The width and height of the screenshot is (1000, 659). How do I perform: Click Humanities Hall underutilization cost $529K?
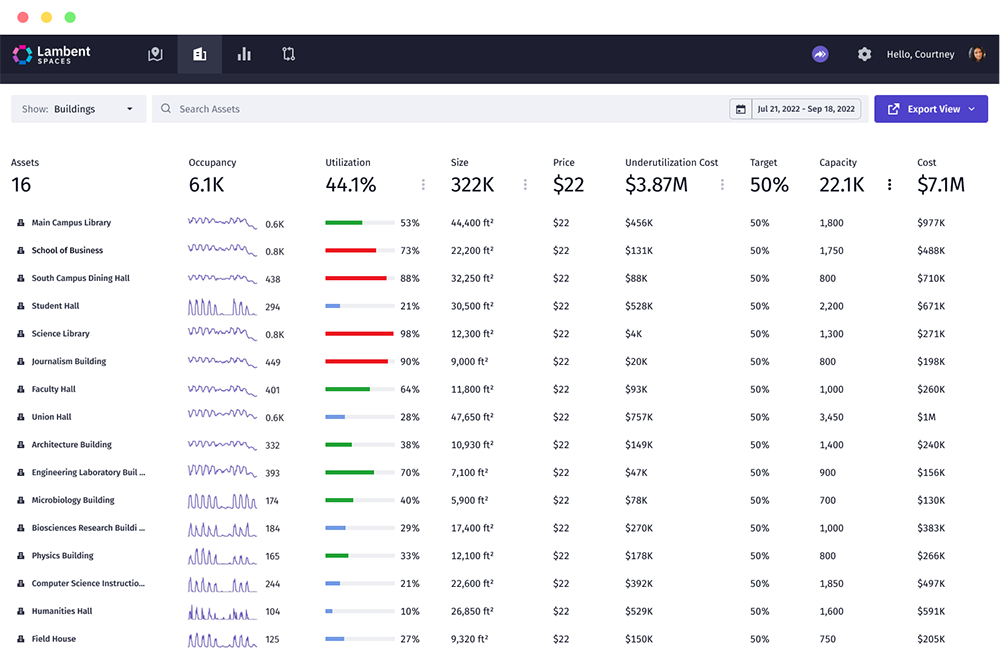pyautogui.click(x=639, y=611)
